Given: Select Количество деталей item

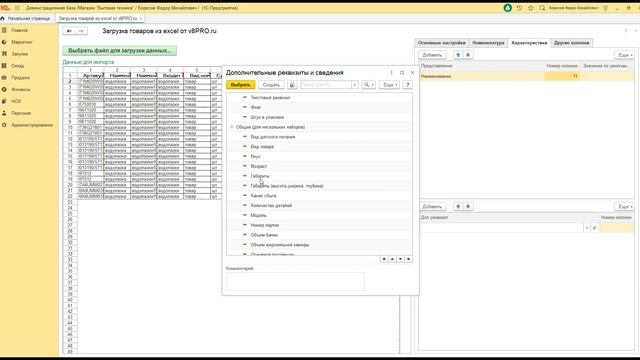Looking at the screenshot, I should click(271, 205).
